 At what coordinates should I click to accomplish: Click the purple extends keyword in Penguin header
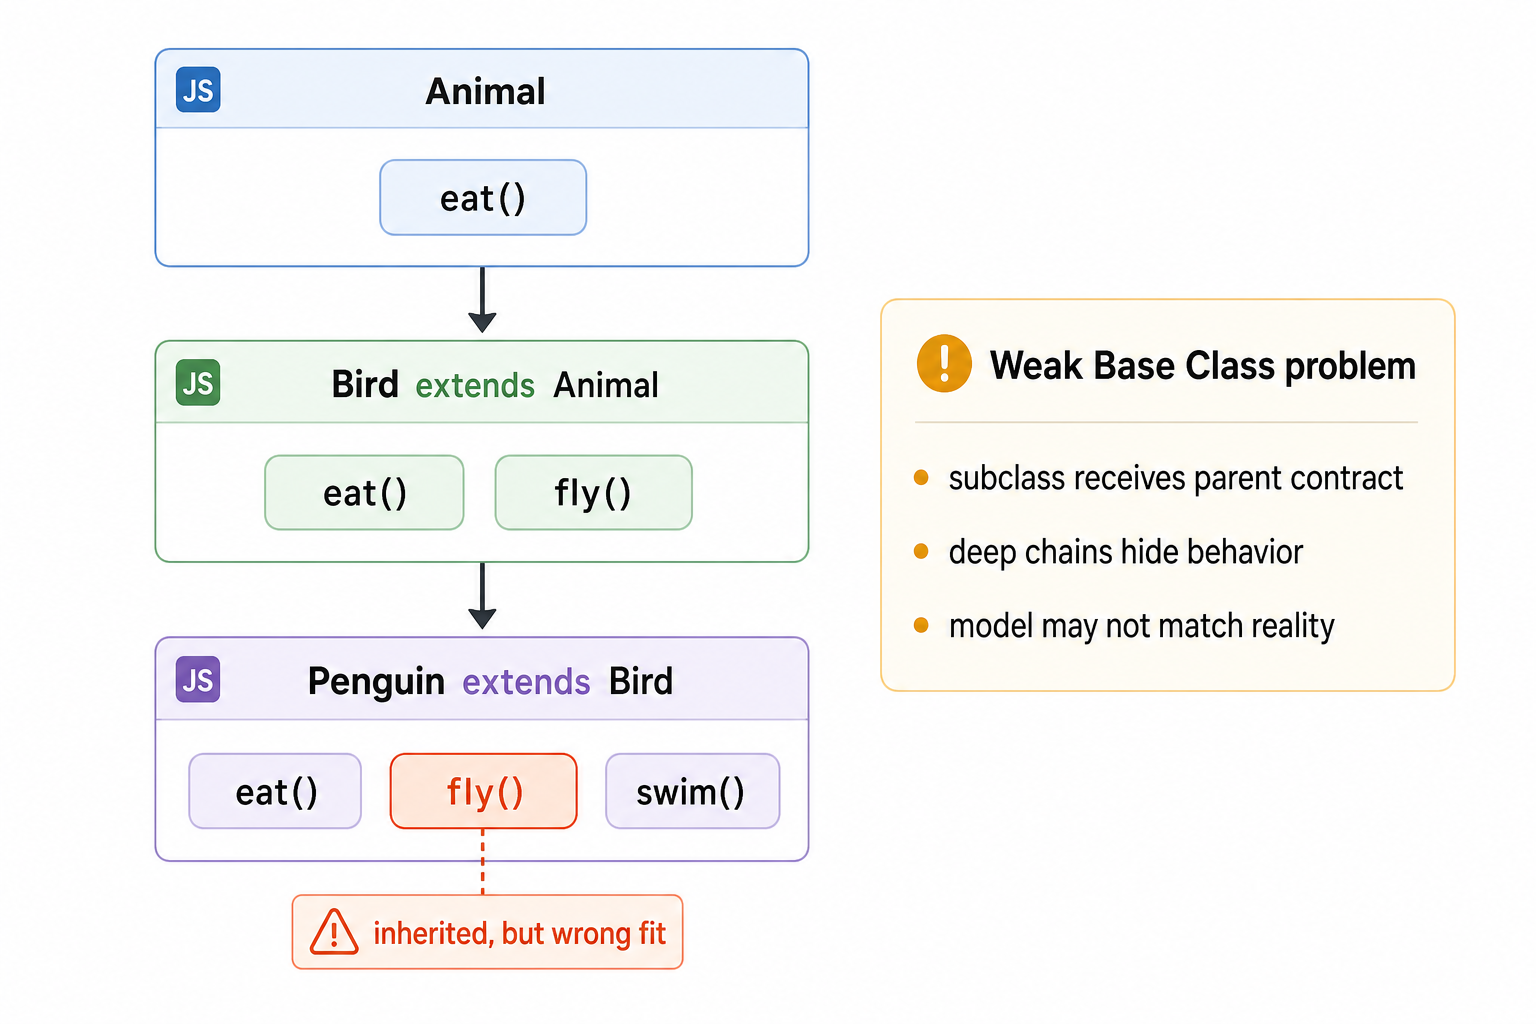[x=526, y=682]
